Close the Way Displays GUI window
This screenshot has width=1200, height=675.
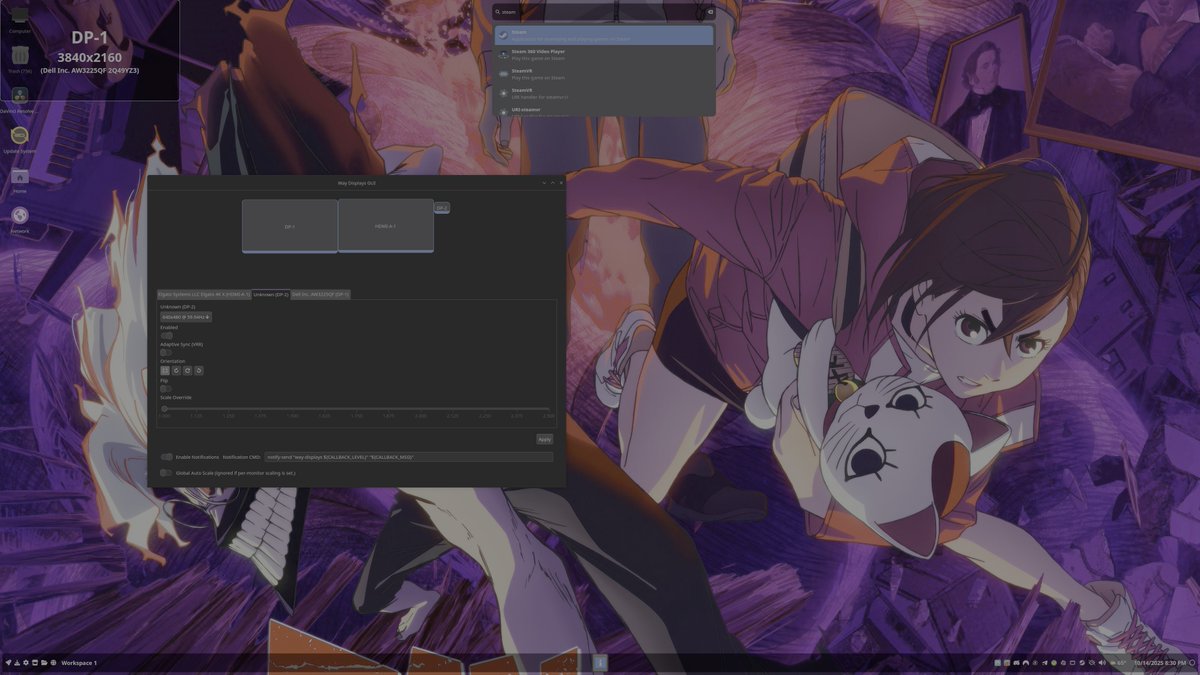click(x=561, y=183)
